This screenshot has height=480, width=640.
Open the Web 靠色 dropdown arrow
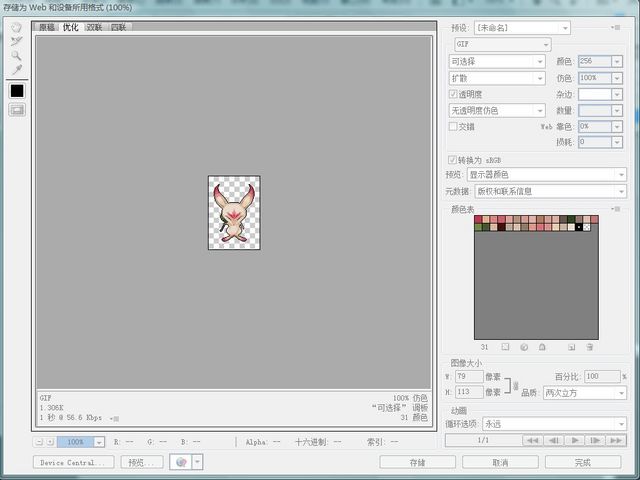pyautogui.click(x=617, y=127)
